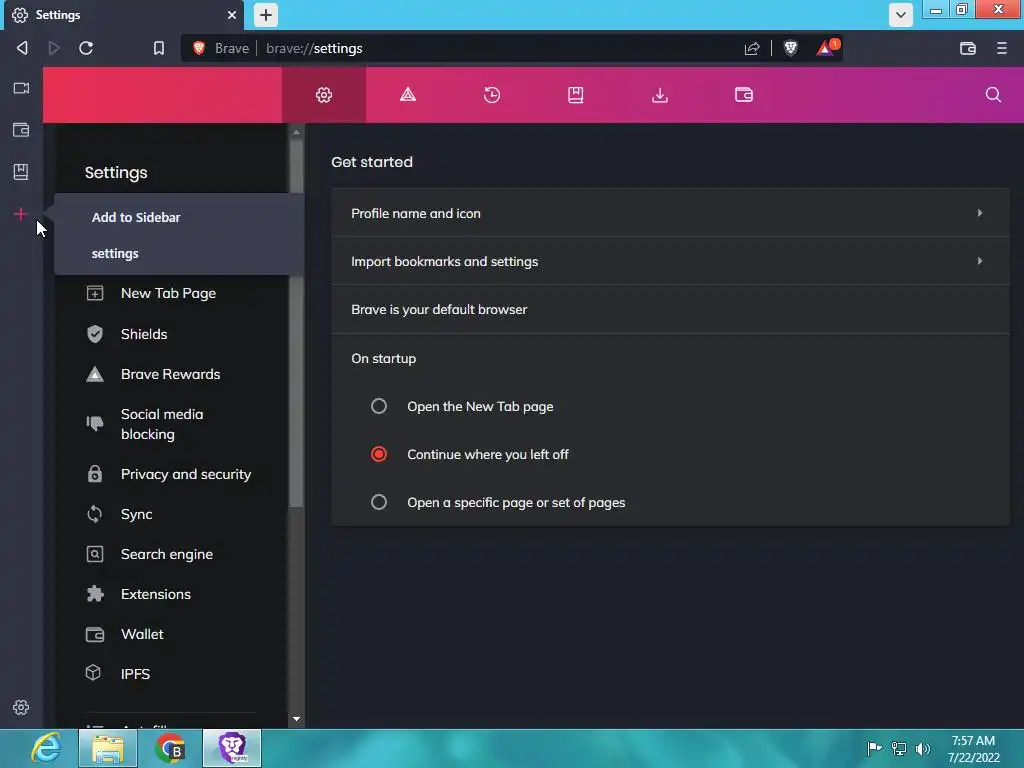
Task: Open the Downloads tab in header
Action: 660,95
